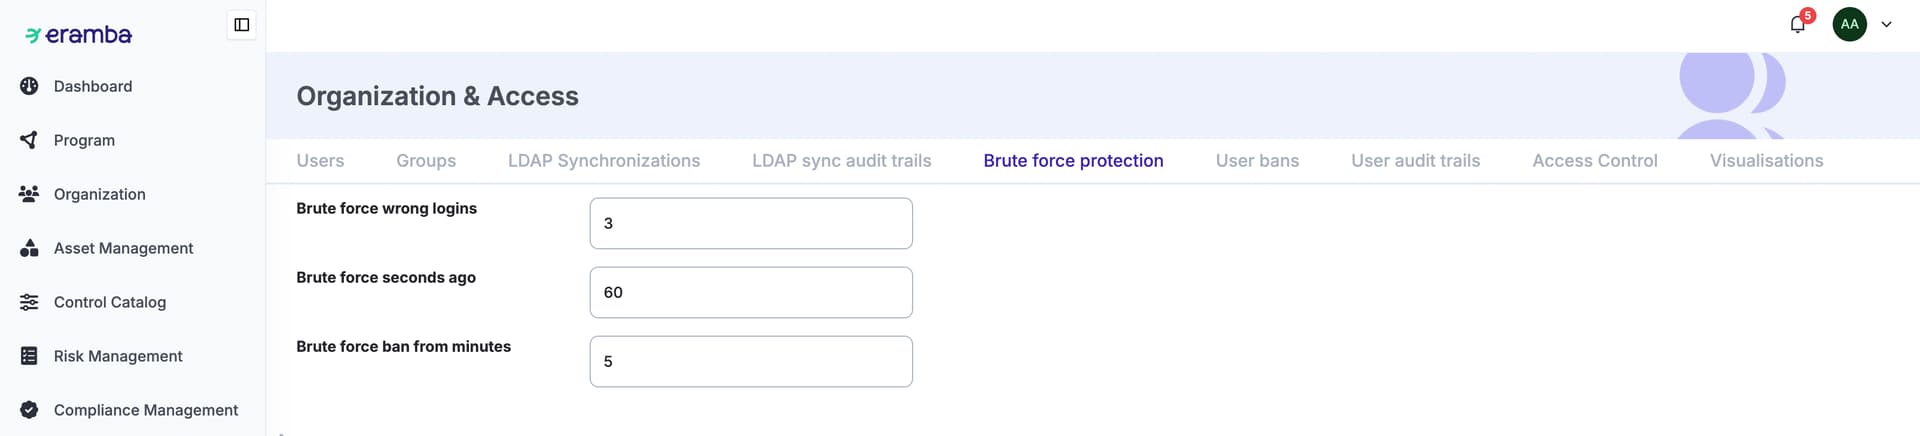1920x436 pixels.
Task: Click the Compliance Management badge icon
Action: click(x=29, y=410)
